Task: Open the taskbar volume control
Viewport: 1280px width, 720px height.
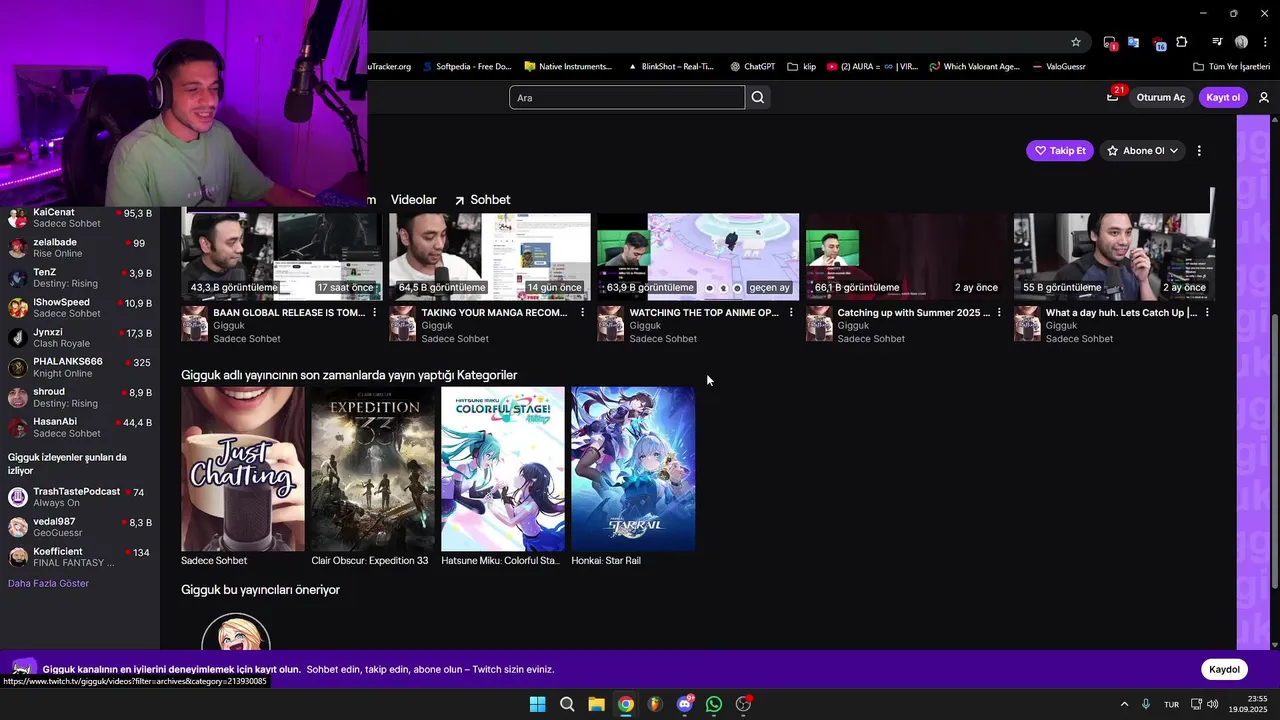Action: (x=1213, y=704)
